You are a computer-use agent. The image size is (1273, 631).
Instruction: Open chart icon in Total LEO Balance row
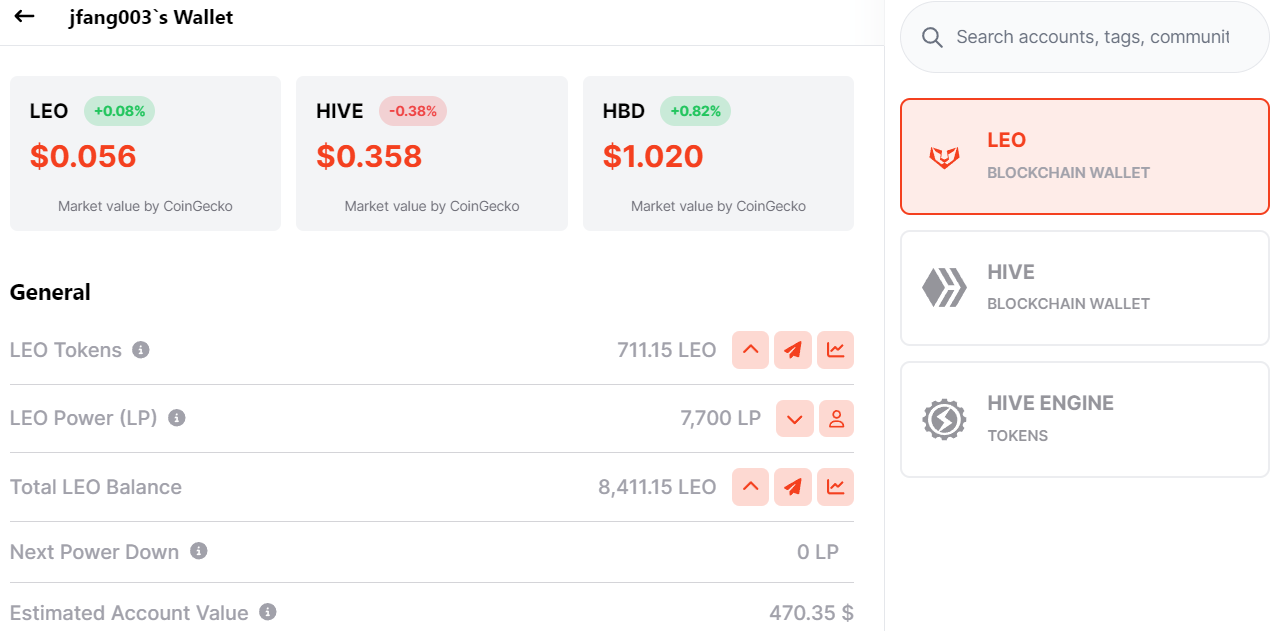click(x=835, y=487)
